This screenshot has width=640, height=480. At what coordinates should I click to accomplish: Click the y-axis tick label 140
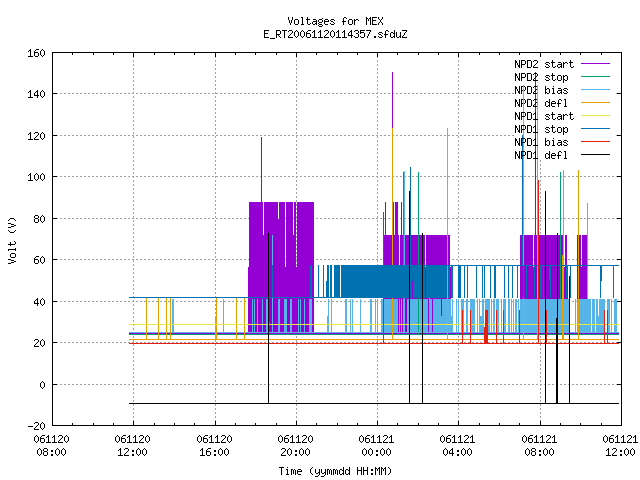[36, 94]
